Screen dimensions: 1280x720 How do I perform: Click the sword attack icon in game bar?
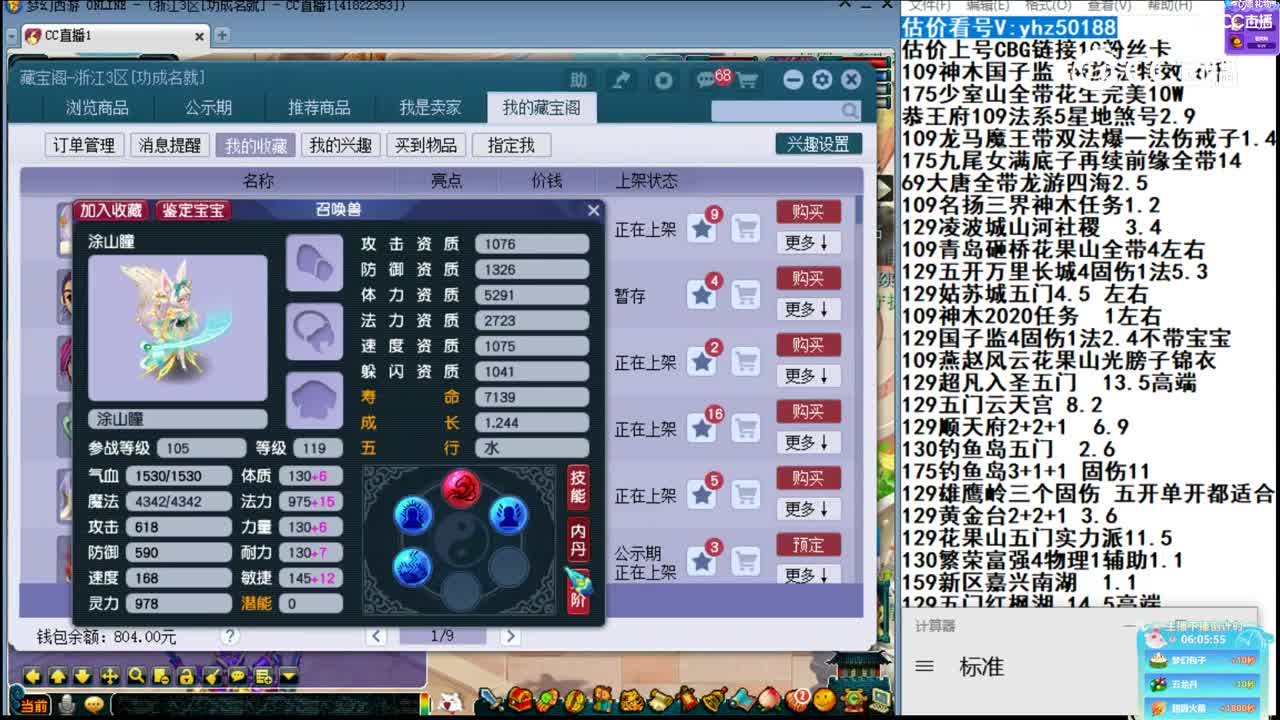coord(490,699)
